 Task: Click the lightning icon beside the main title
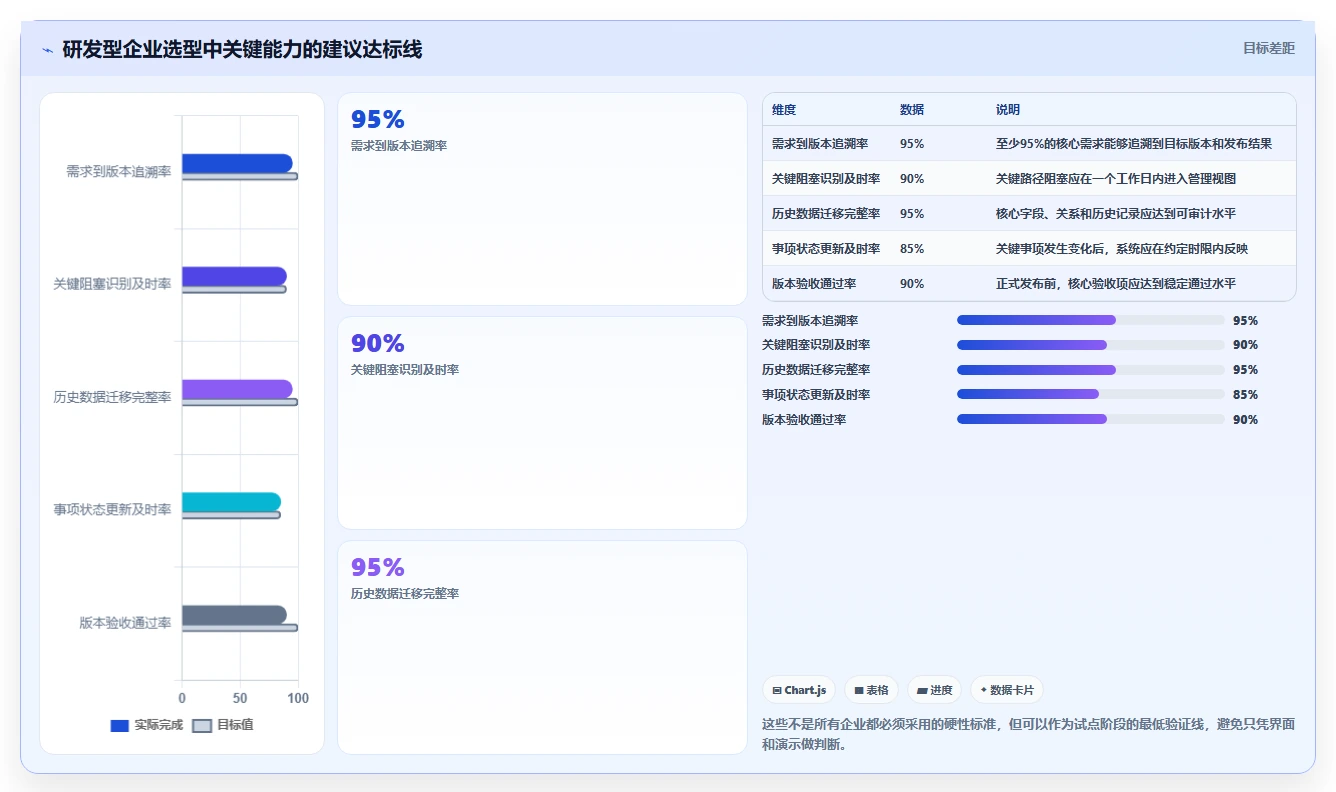pos(47,50)
